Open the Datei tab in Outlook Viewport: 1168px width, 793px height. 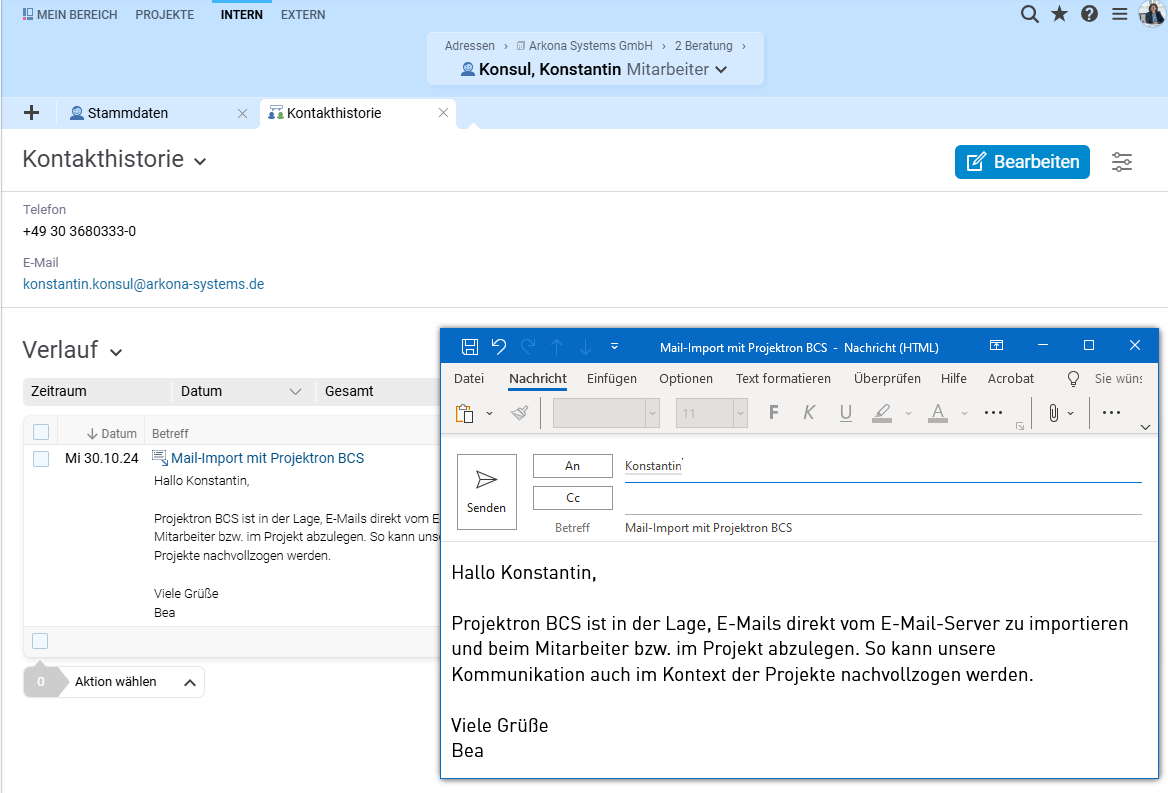point(469,378)
